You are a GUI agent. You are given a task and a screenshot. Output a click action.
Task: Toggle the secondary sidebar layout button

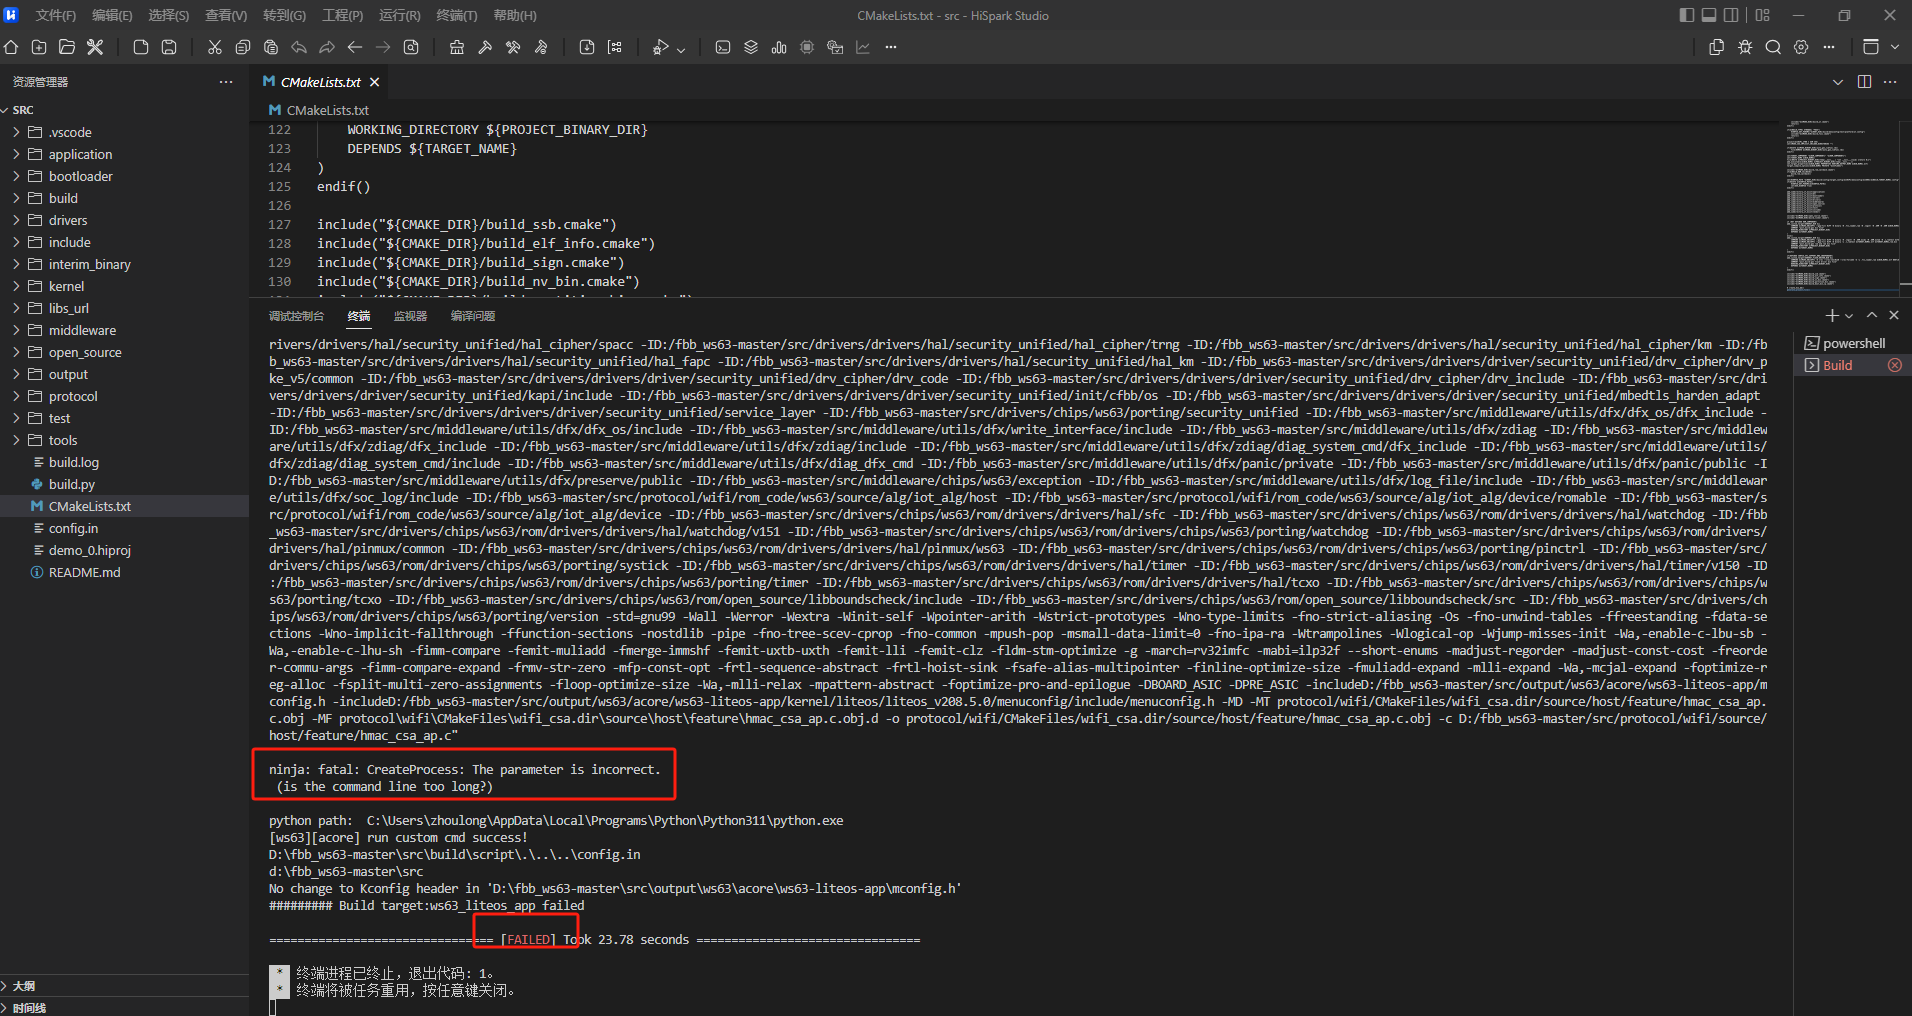point(1731,15)
